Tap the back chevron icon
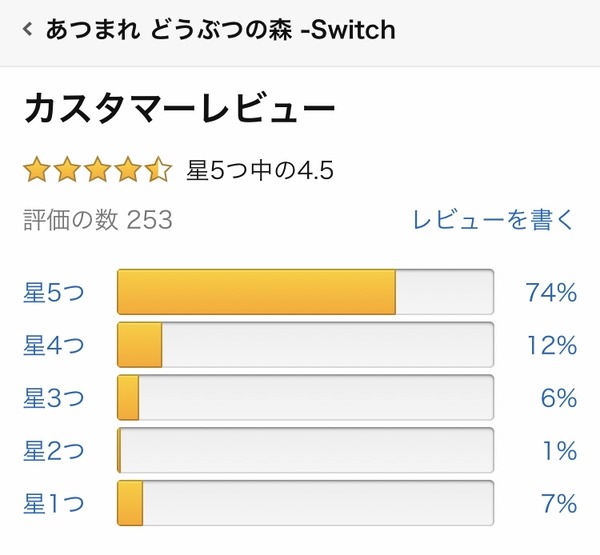This screenshot has width=600, height=555. point(27,30)
